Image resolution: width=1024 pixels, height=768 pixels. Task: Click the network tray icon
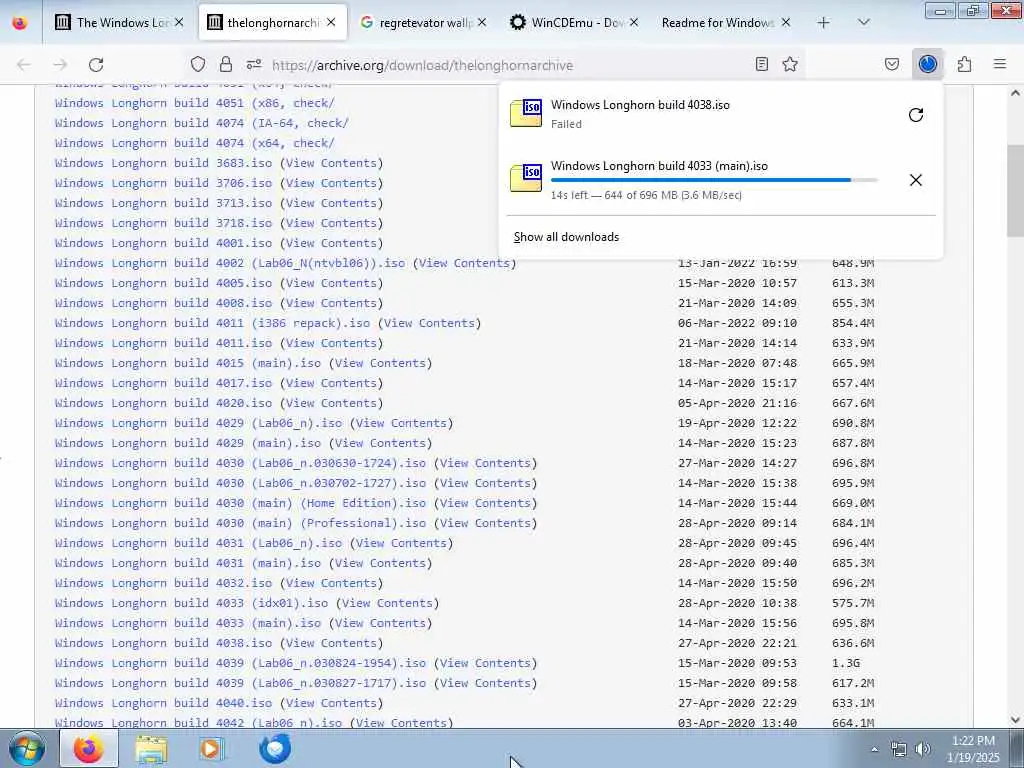[899, 750]
